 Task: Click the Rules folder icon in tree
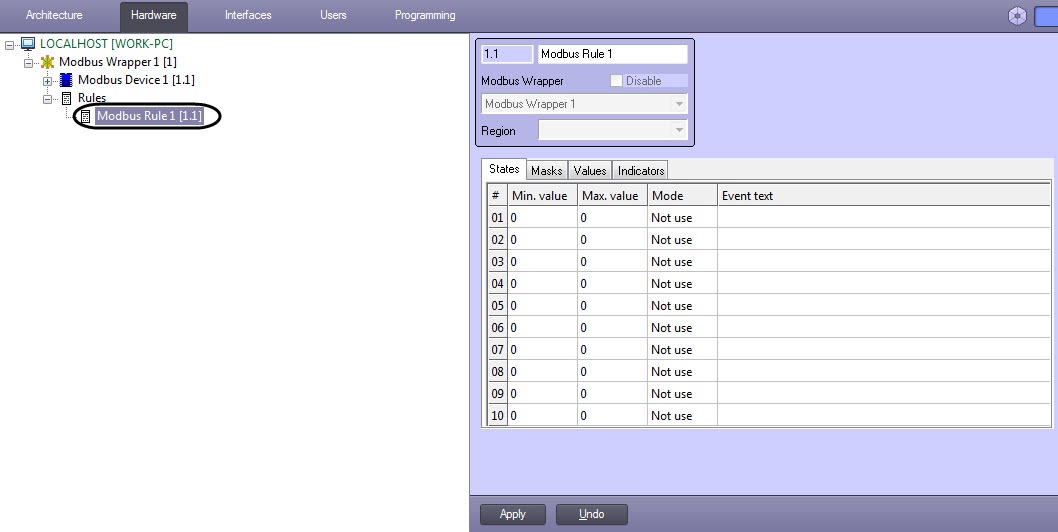66,98
